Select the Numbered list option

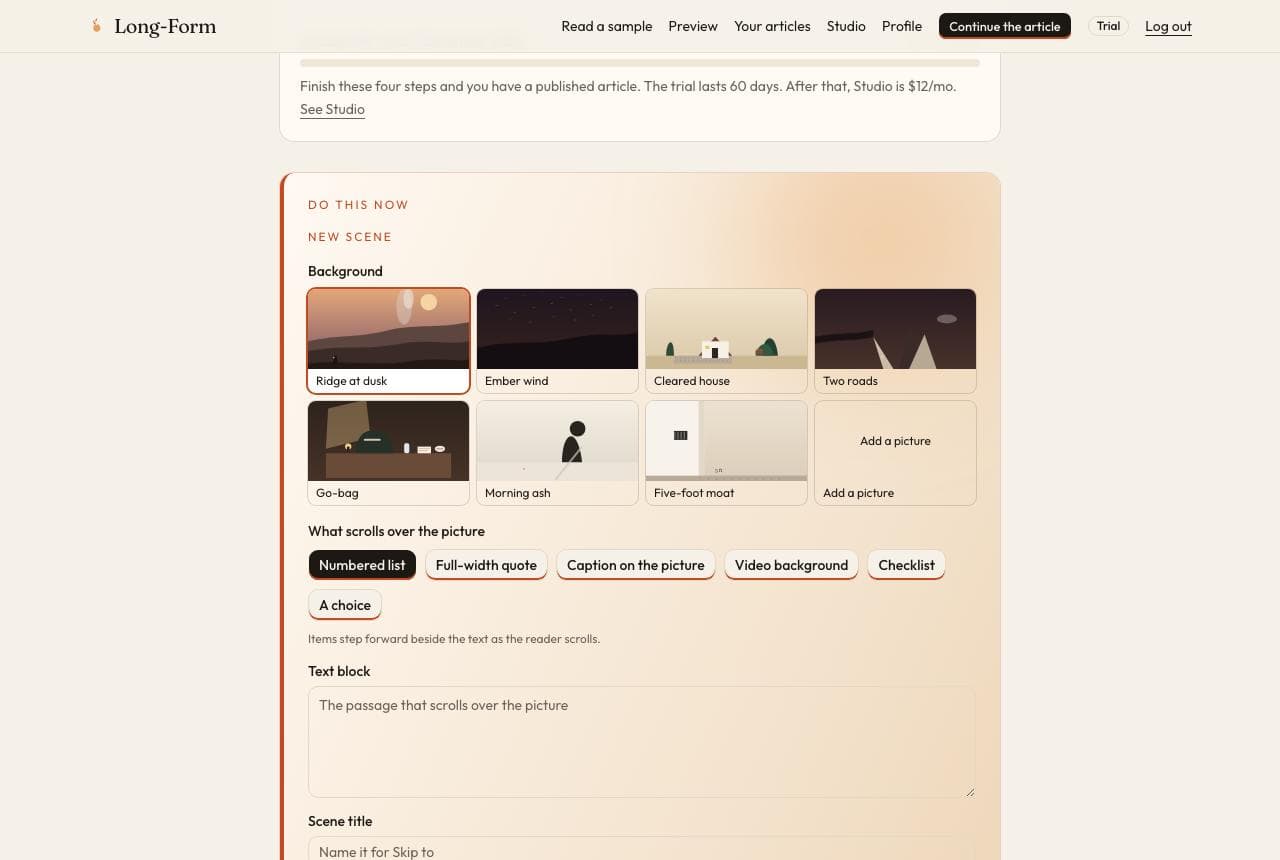[x=362, y=565]
